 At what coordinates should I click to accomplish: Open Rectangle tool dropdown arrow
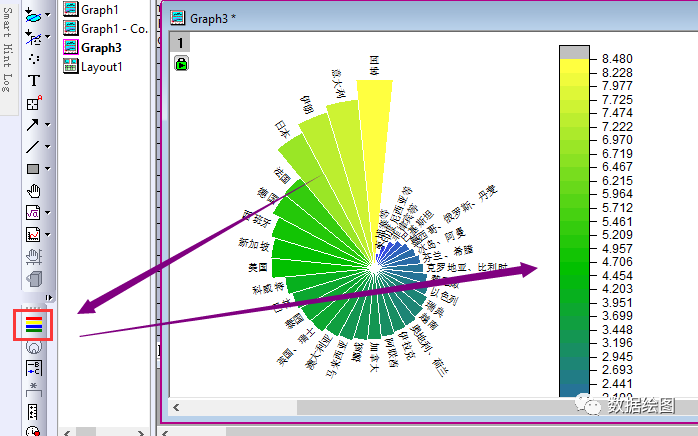pos(47,169)
